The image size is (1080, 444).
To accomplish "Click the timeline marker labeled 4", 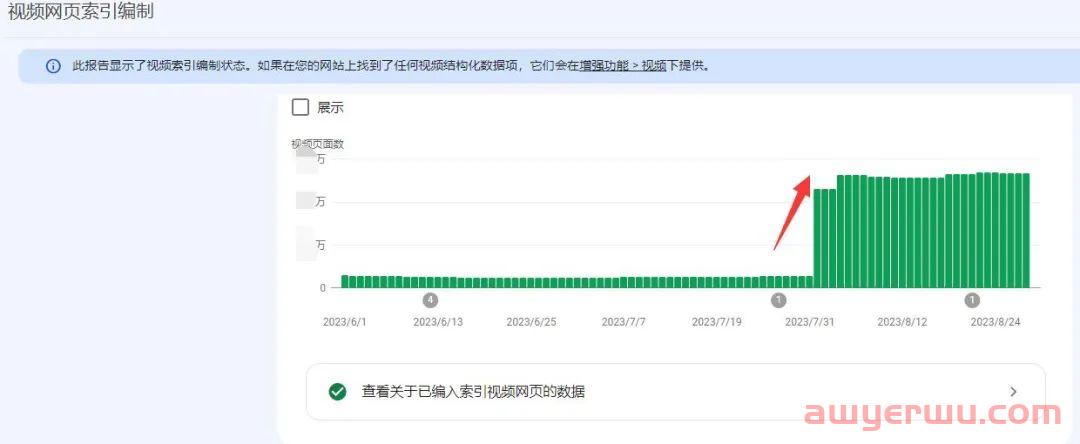I will [x=430, y=300].
